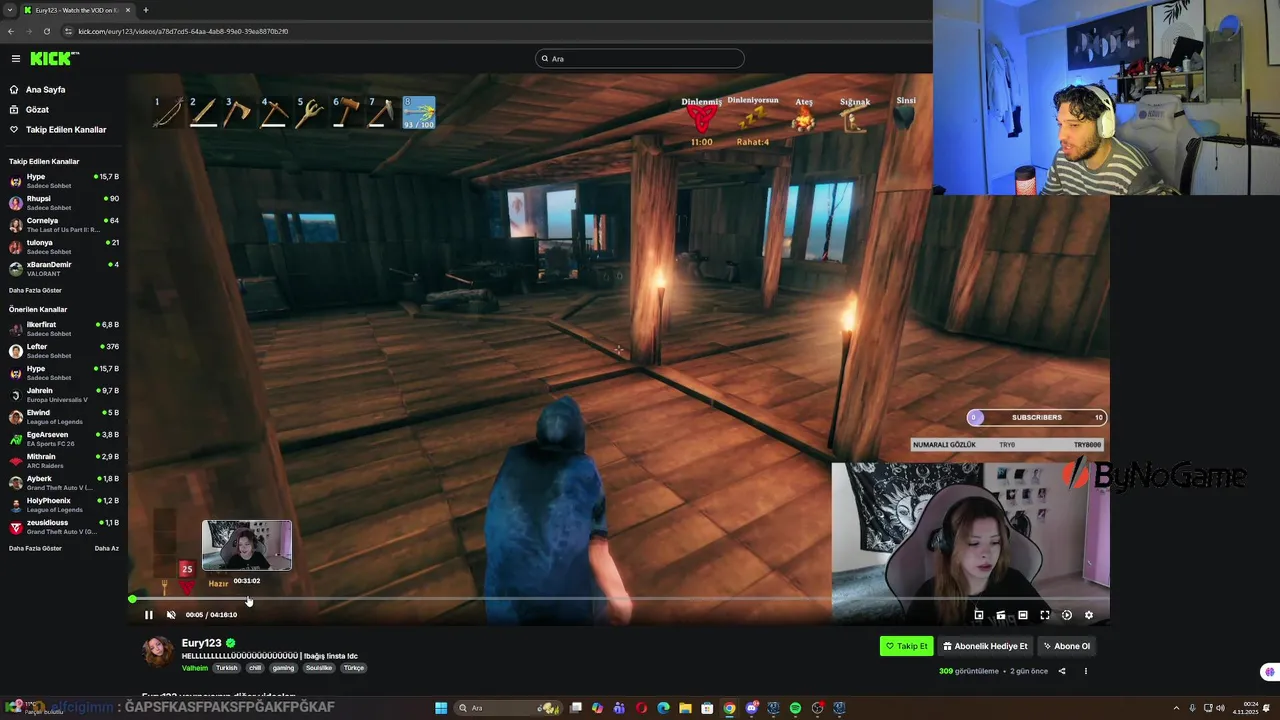
Task: Open Chrome tab search dropdown
Action: (10, 10)
